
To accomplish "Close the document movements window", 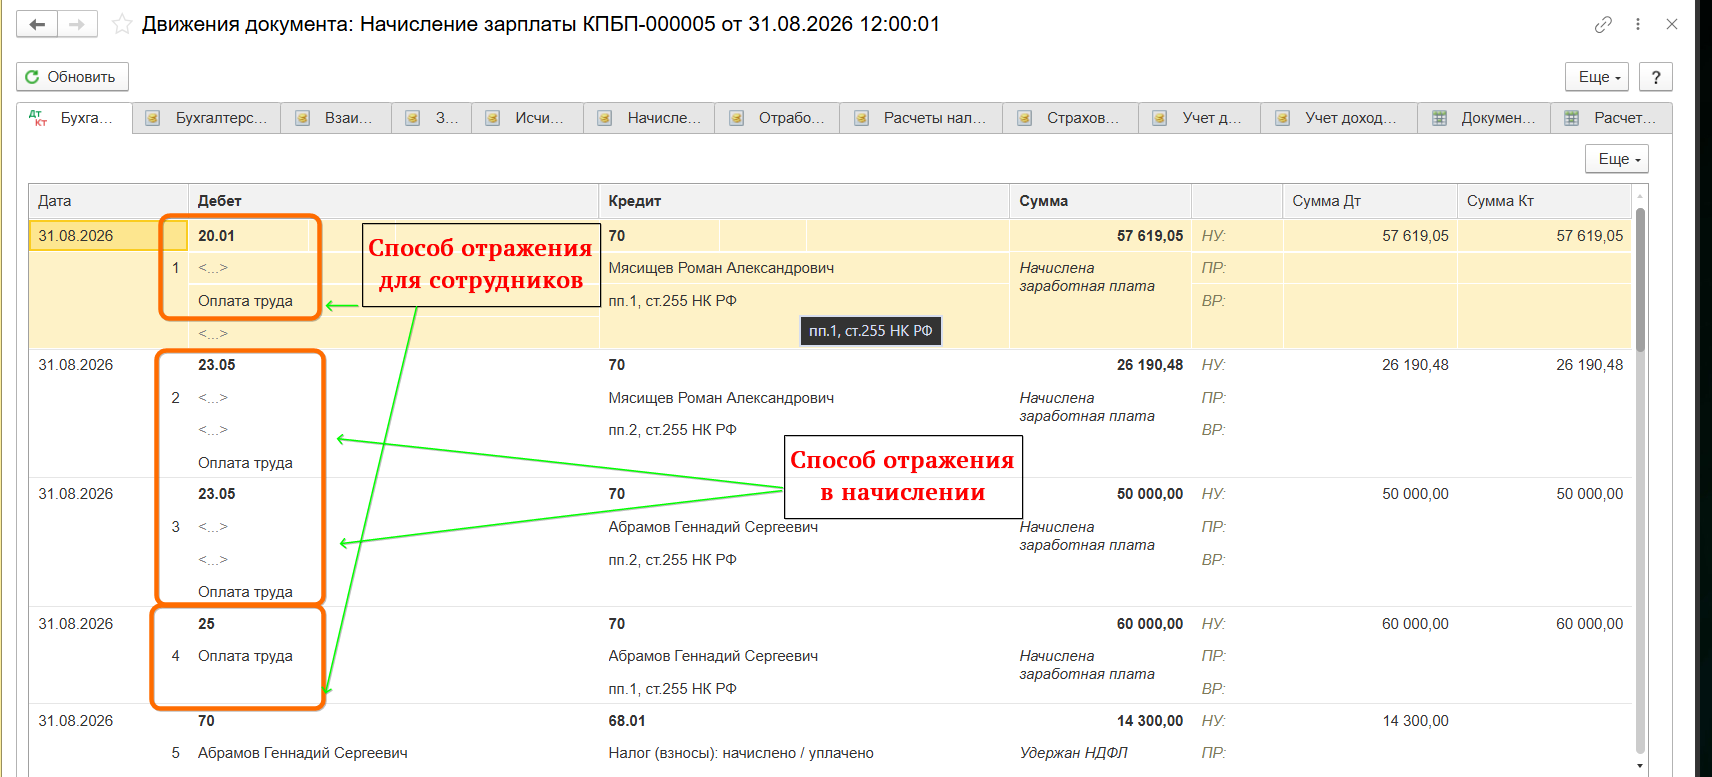I will tap(1672, 24).
